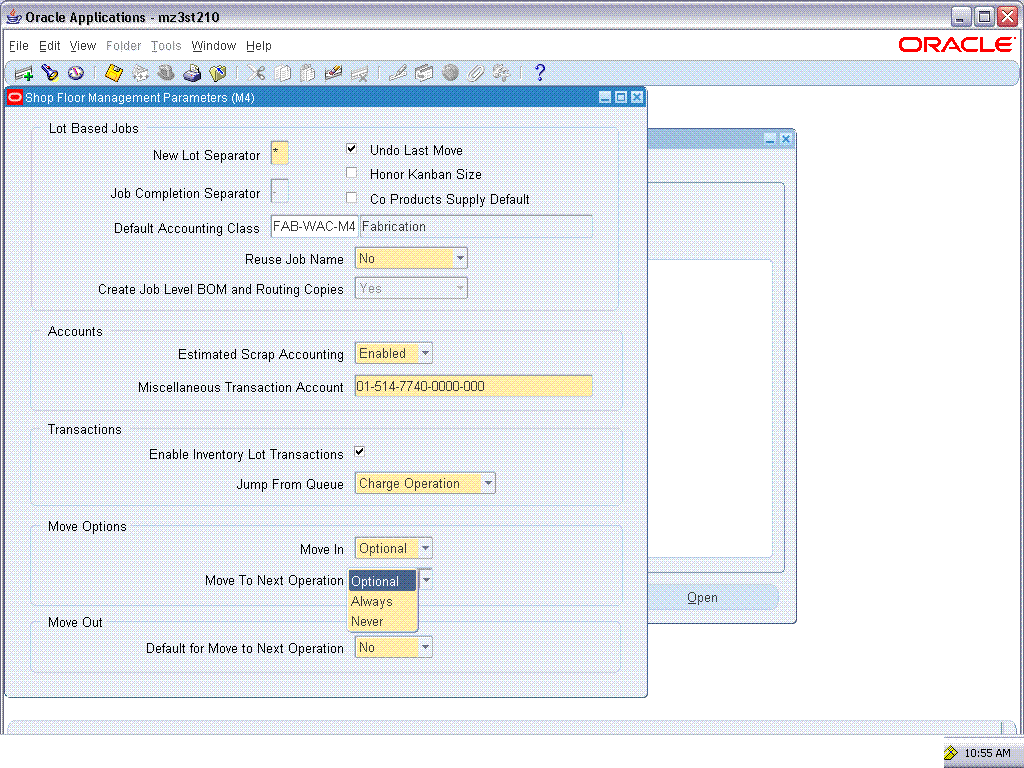Expand the Reuse Job Name dropdown
The width and height of the screenshot is (1024, 768).
pos(460,258)
